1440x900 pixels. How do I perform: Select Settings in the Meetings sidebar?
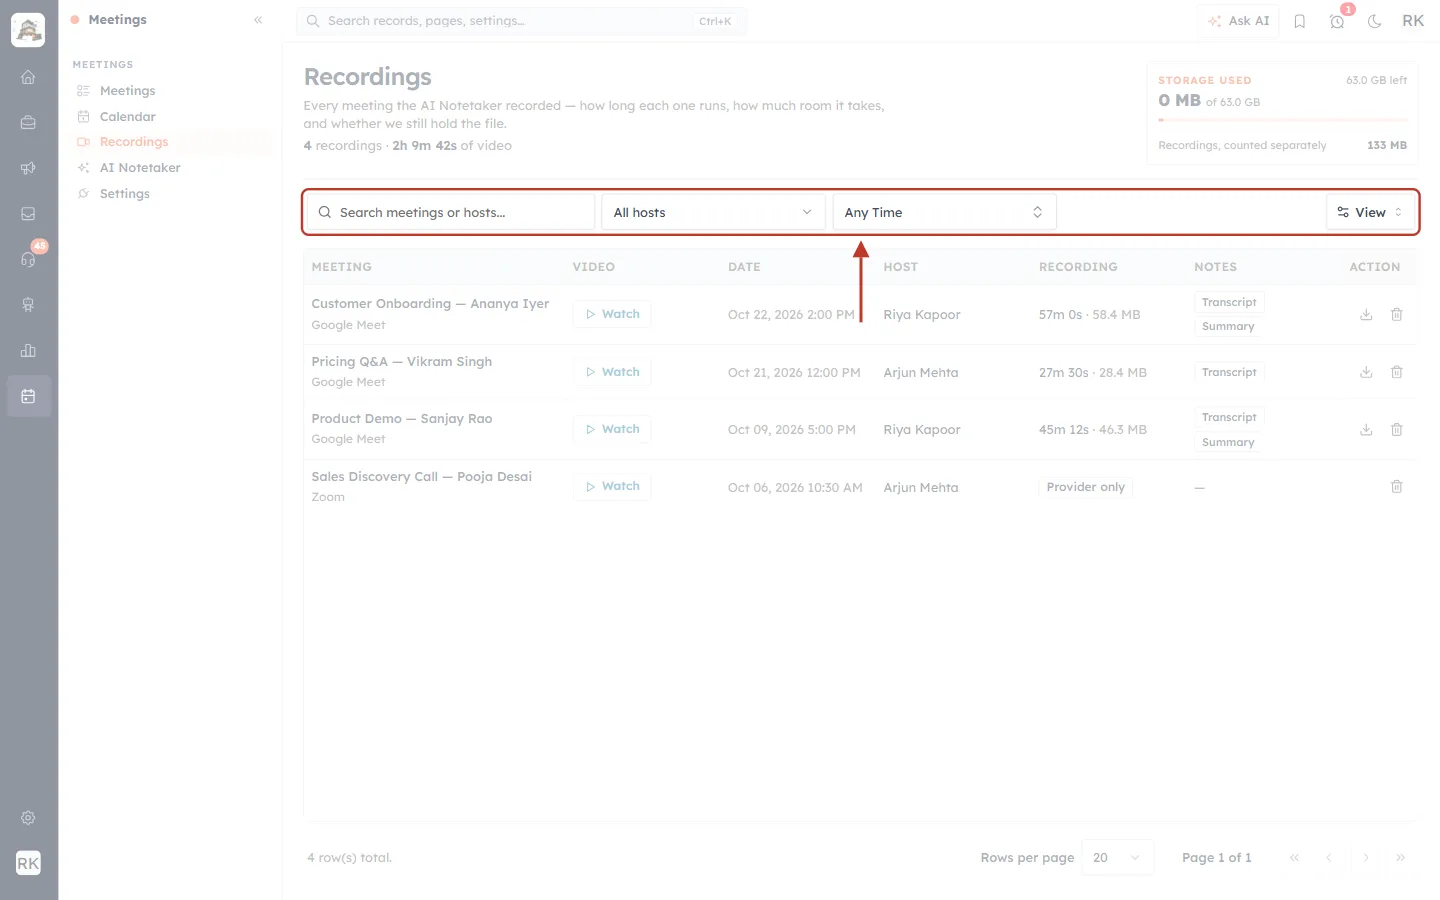pos(125,194)
